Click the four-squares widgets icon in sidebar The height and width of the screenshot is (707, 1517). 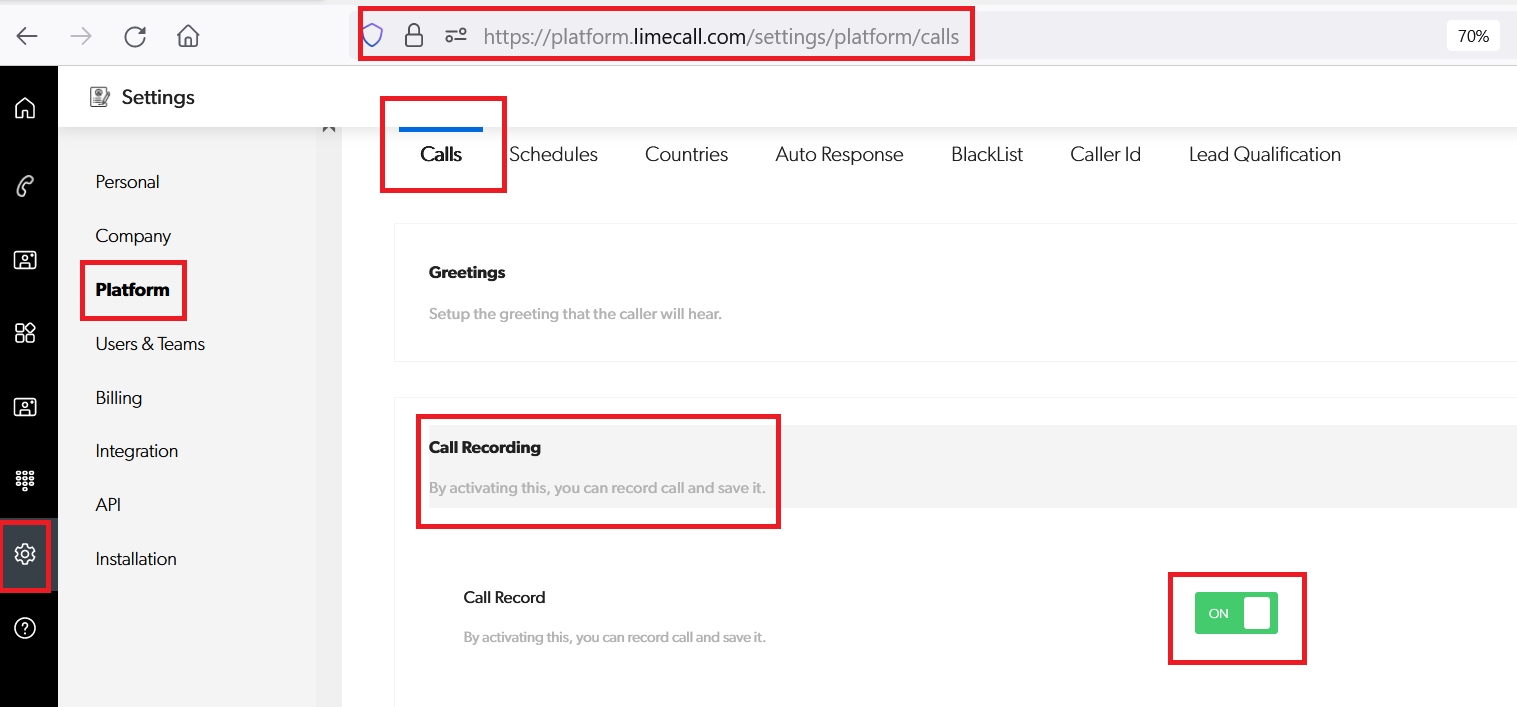point(25,333)
